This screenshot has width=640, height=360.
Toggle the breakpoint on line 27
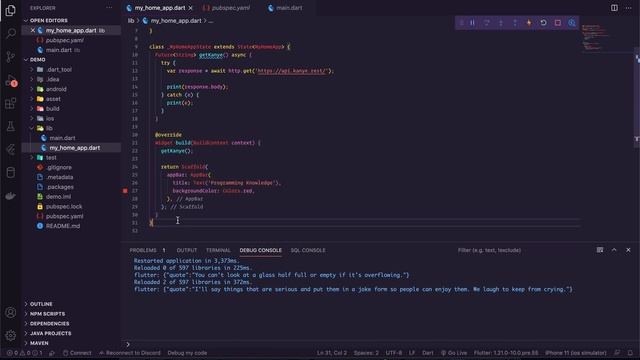point(125,191)
